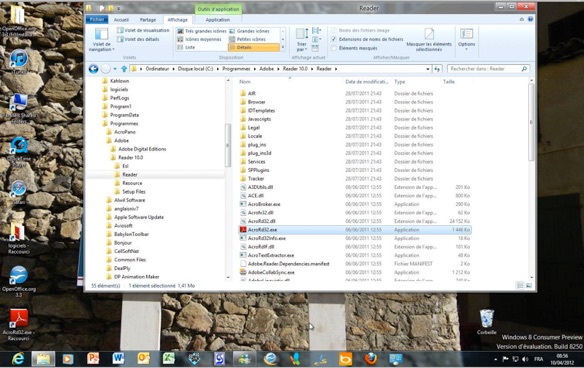The height and width of the screenshot is (368, 584).
Task: Click the folder tree vertical scrollbar
Action: [228, 145]
